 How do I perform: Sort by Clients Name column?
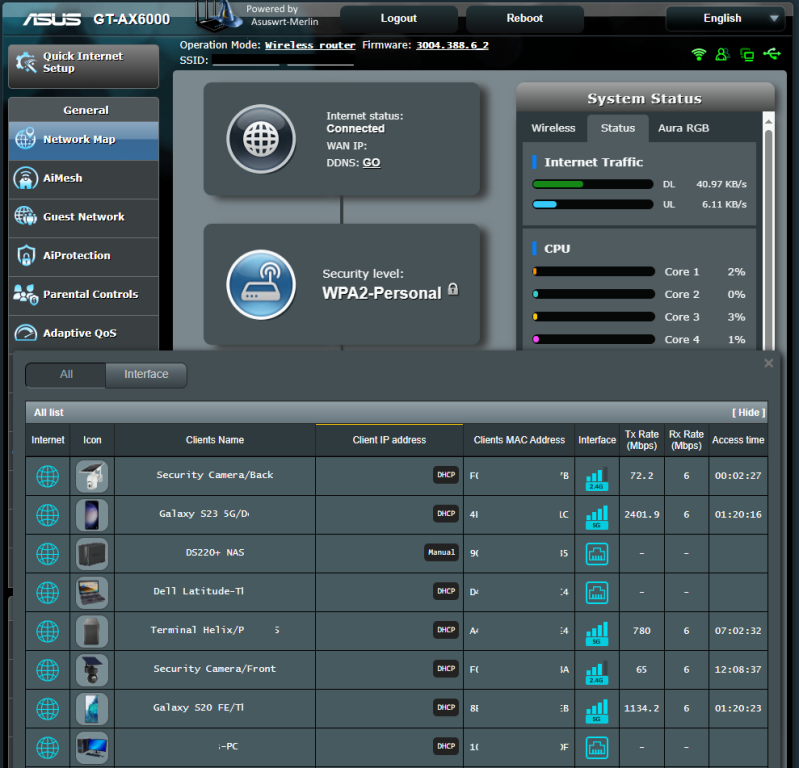pos(215,440)
